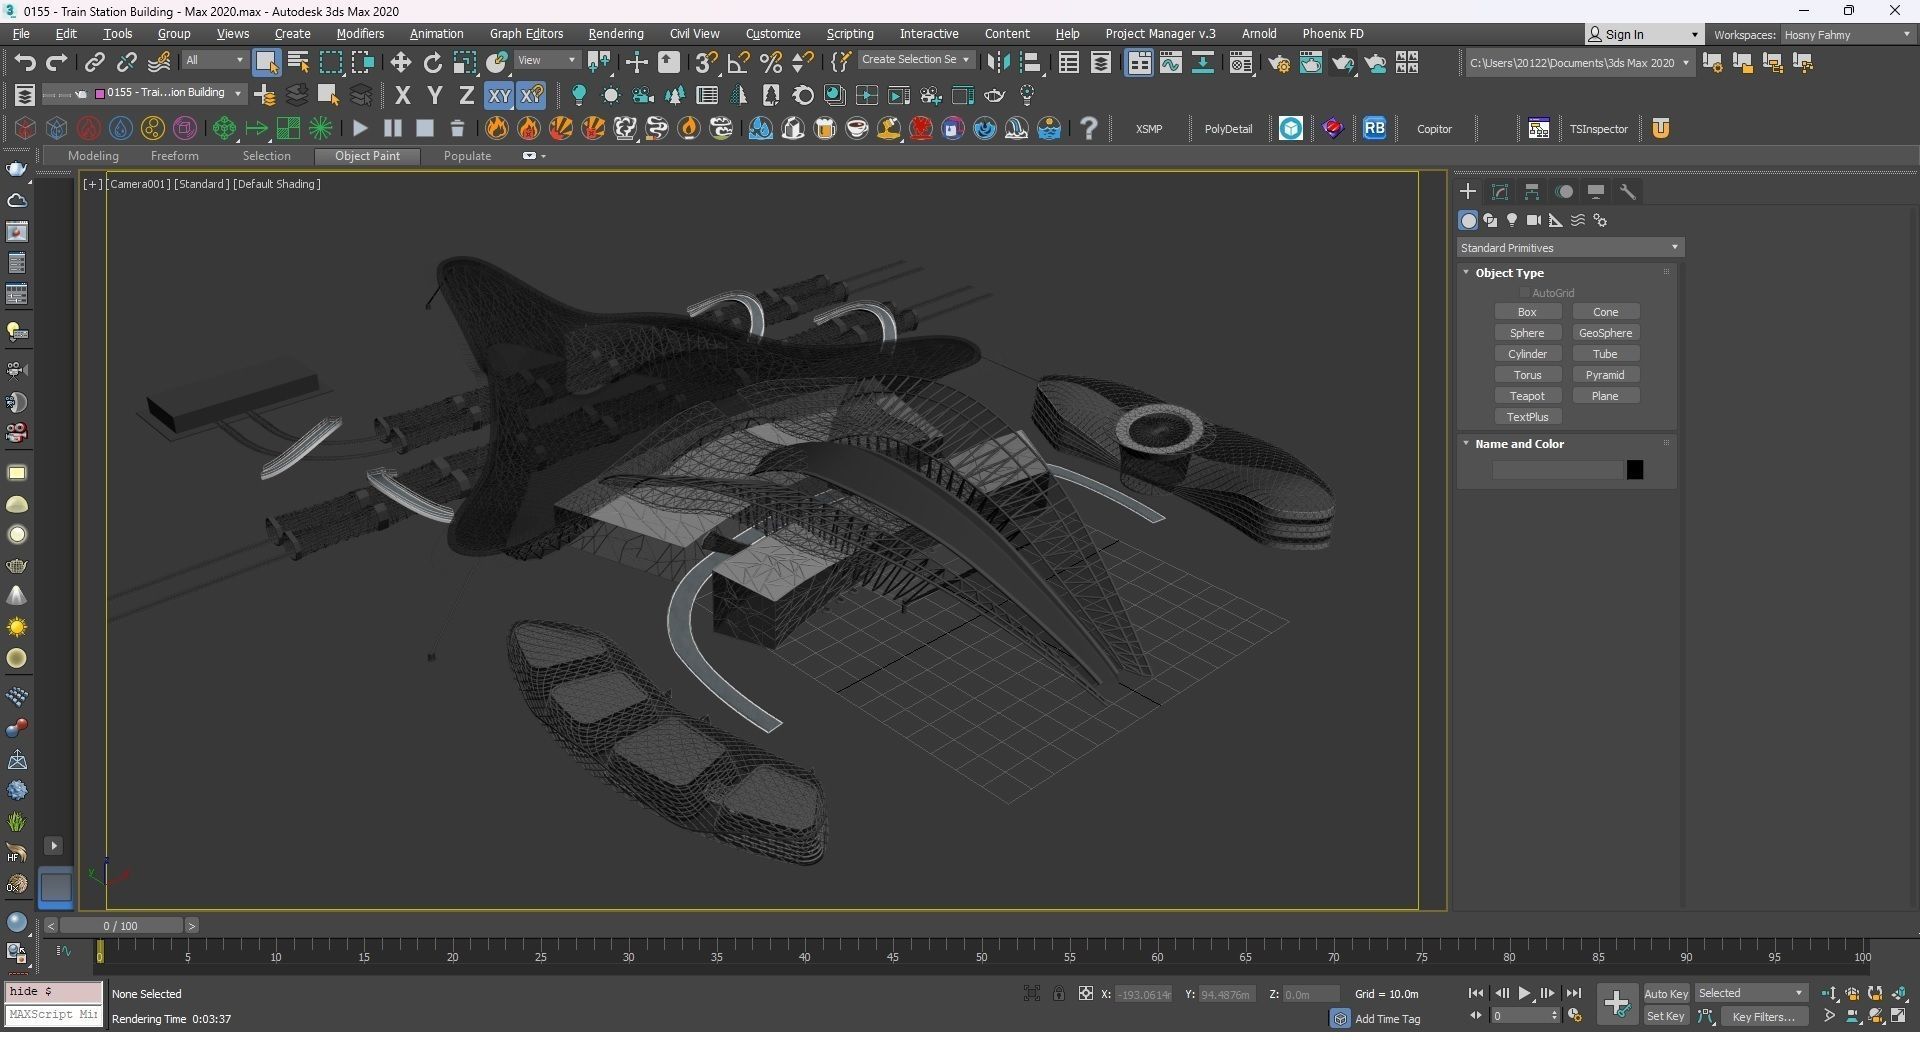Open the Standard Primitives dropdown
Screen dimensions: 1920x1040
tap(1569, 248)
